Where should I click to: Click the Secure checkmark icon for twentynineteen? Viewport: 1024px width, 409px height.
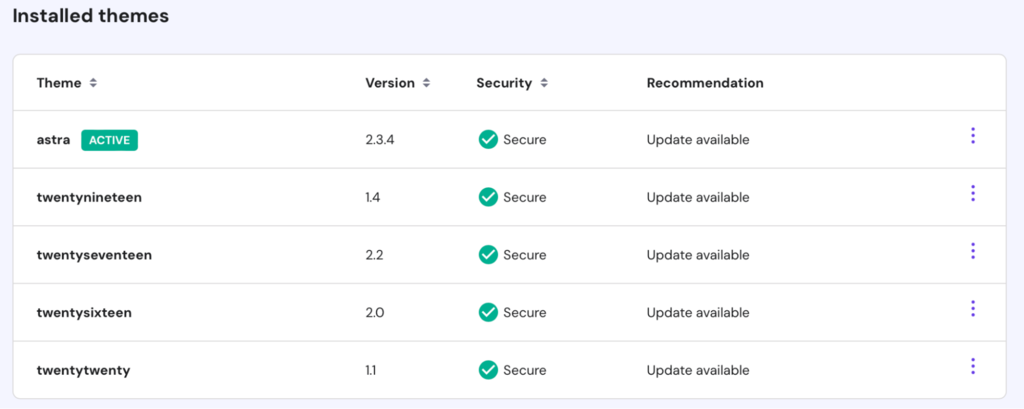click(488, 197)
